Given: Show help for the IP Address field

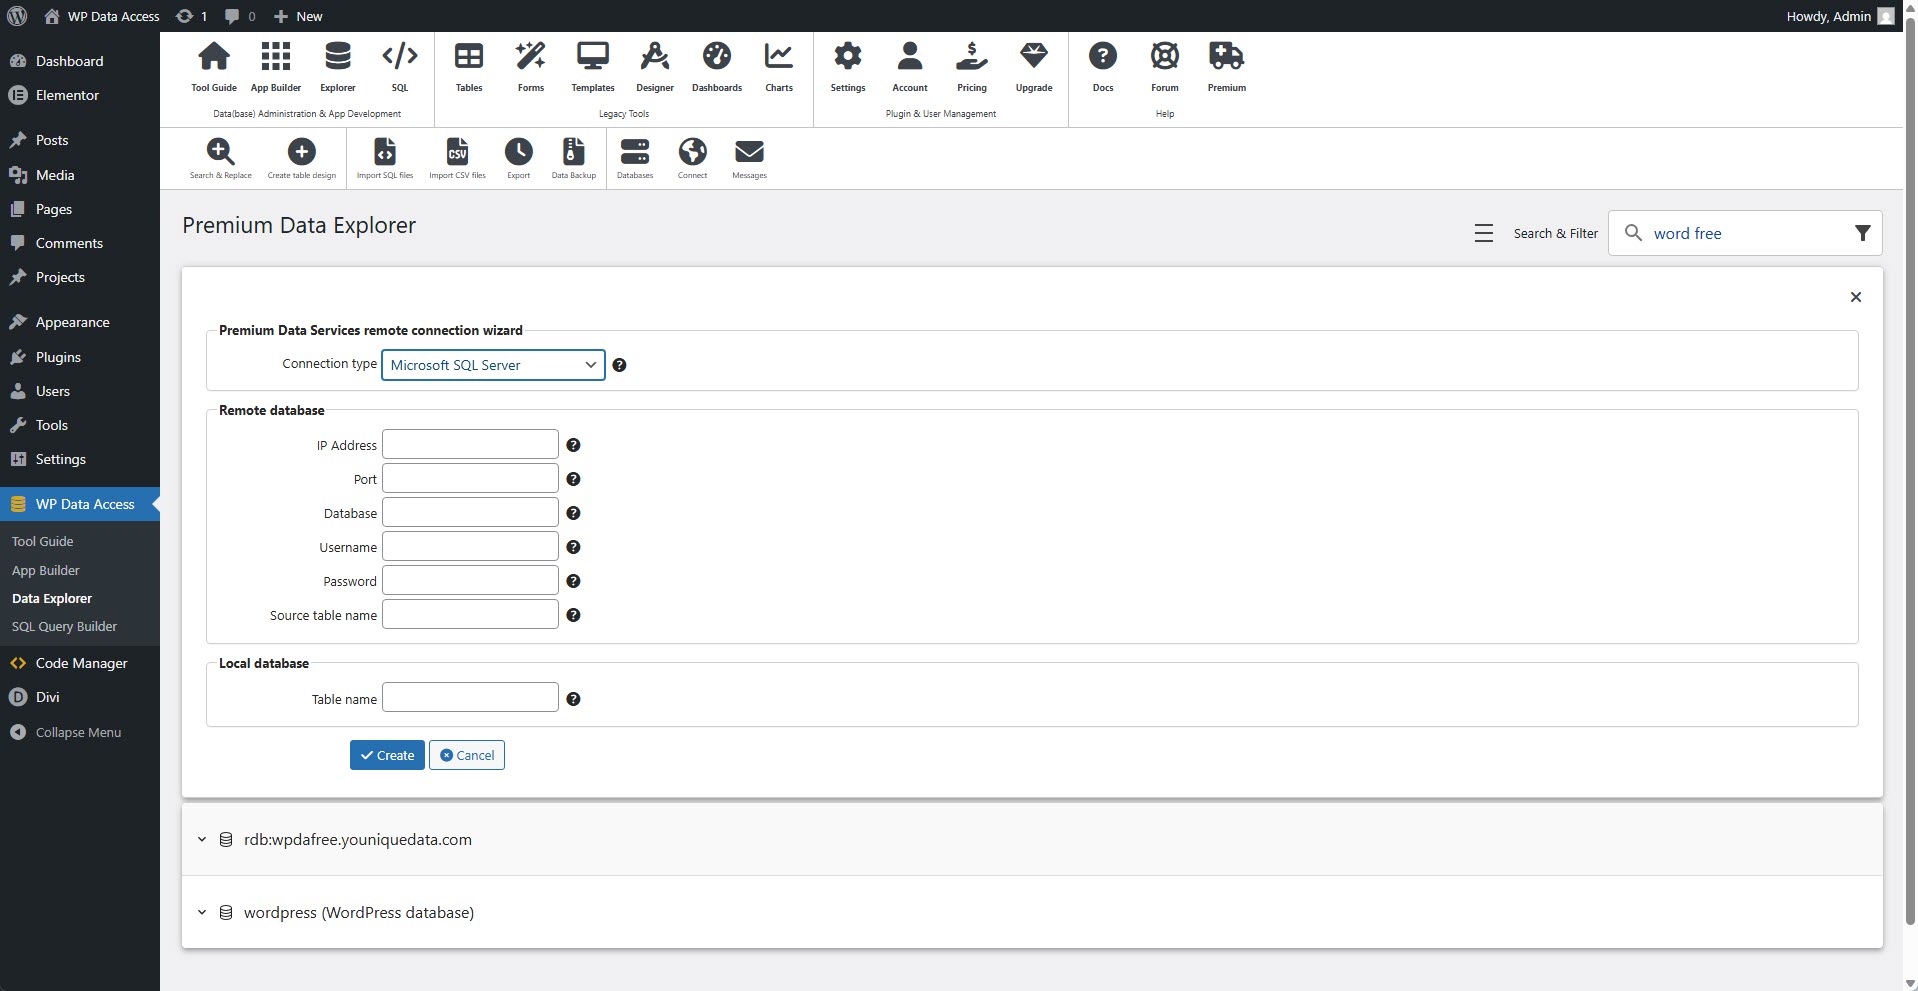Looking at the screenshot, I should pos(573,445).
